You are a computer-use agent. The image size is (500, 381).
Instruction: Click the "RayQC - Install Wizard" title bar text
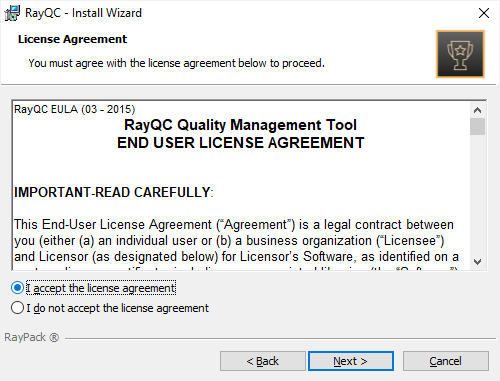coord(83,13)
